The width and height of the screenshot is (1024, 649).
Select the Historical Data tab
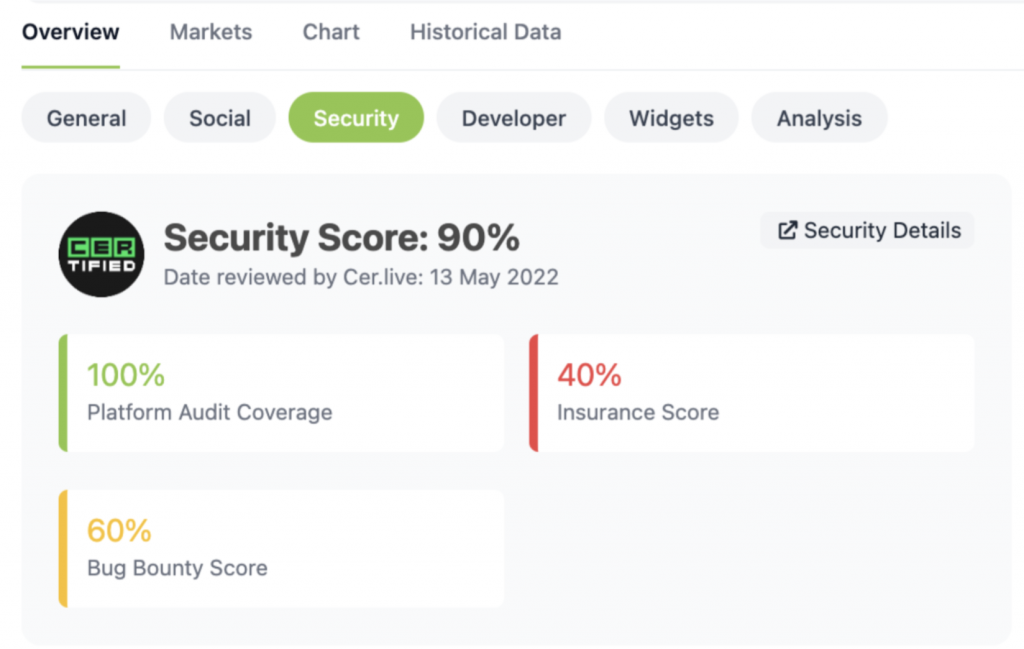(486, 32)
